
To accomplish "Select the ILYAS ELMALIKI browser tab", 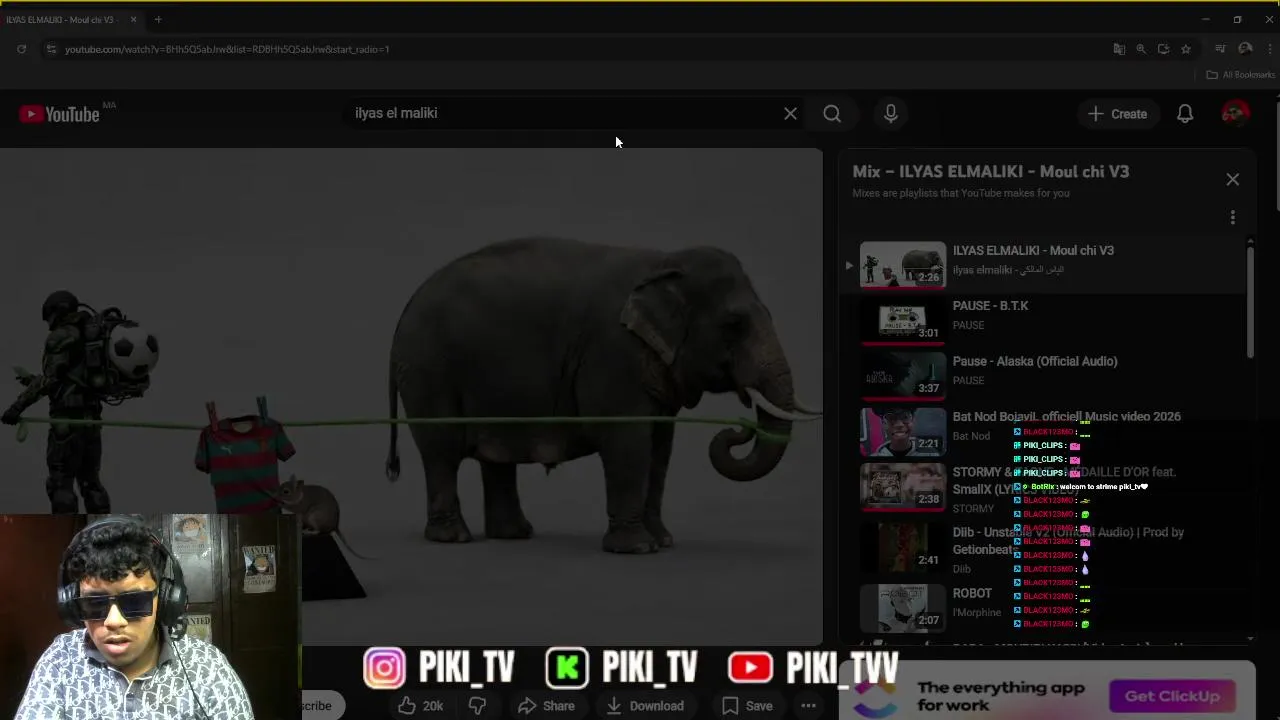I will [62, 19].
